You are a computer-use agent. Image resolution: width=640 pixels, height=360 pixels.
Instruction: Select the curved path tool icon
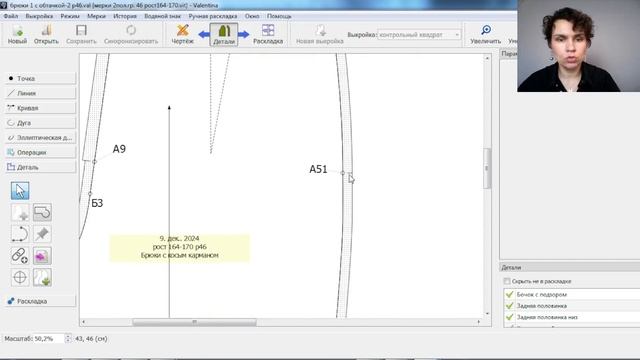pos(20,234)
